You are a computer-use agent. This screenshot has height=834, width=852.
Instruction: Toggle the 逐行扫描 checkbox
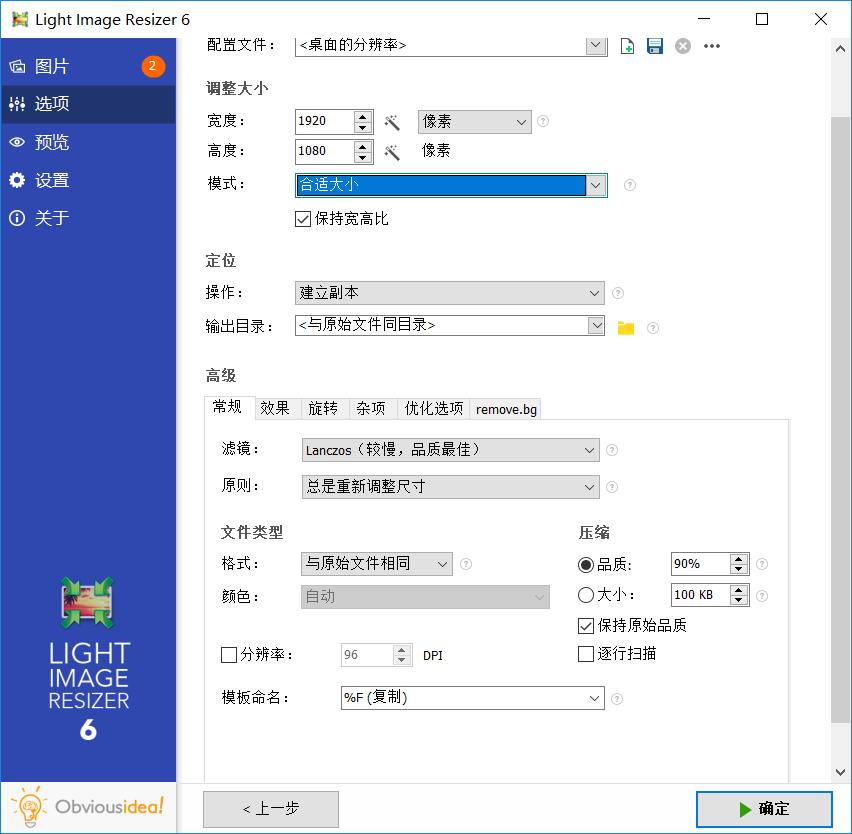point(586,654)
